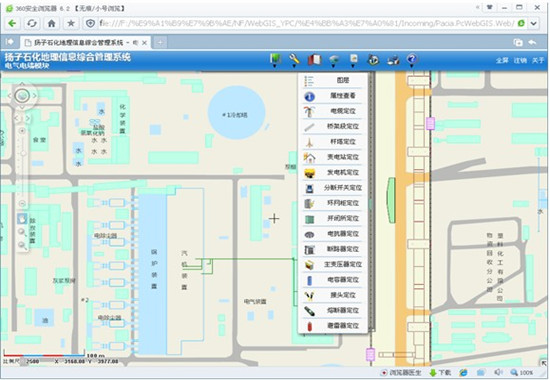Click the 全屏 fullscreen link
The width and height of the screenshot is (550, 380).
[502, 61]
